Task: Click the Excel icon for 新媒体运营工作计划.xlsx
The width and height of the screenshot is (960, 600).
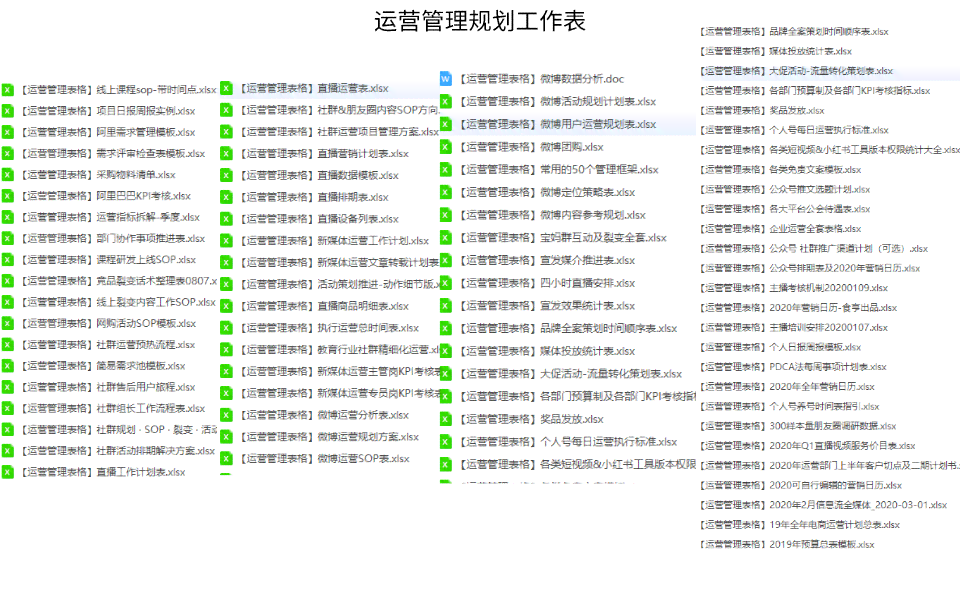Action: pyautogui.click(x=227, y=241)
